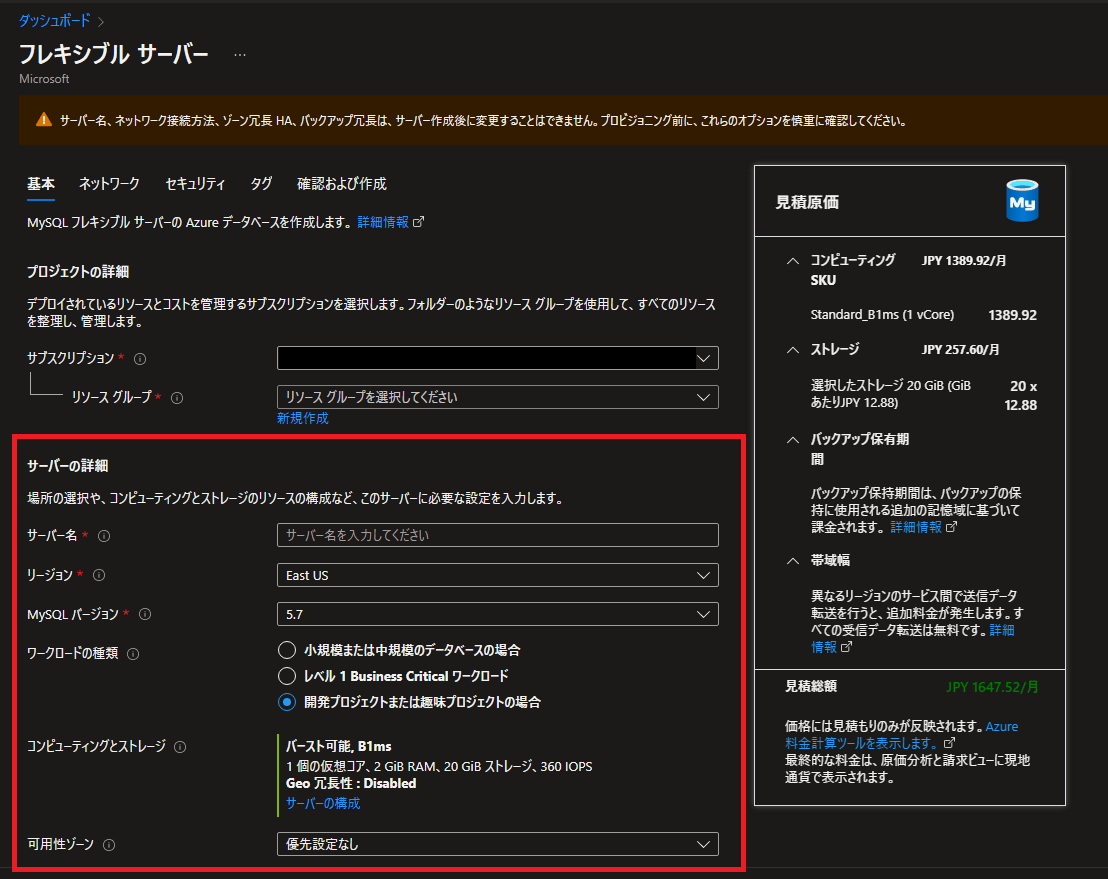Collapse the バックアップ保有期間 section
1108x879 pixels.
(793, 440)
